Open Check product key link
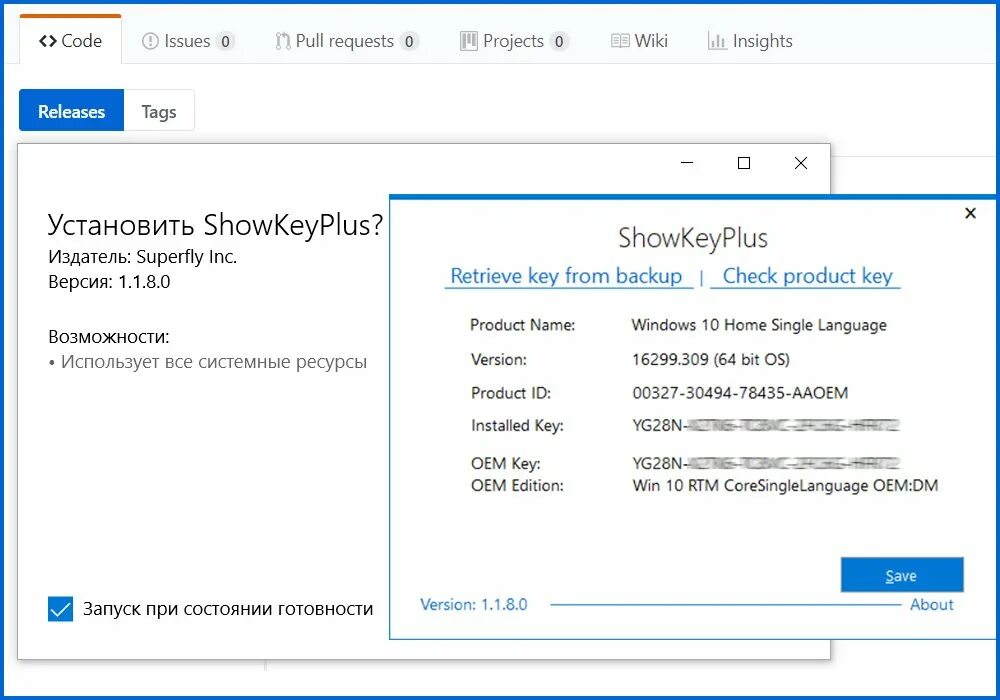The image size is (1000, 700). pyautogui.click(x=807, y=276)
